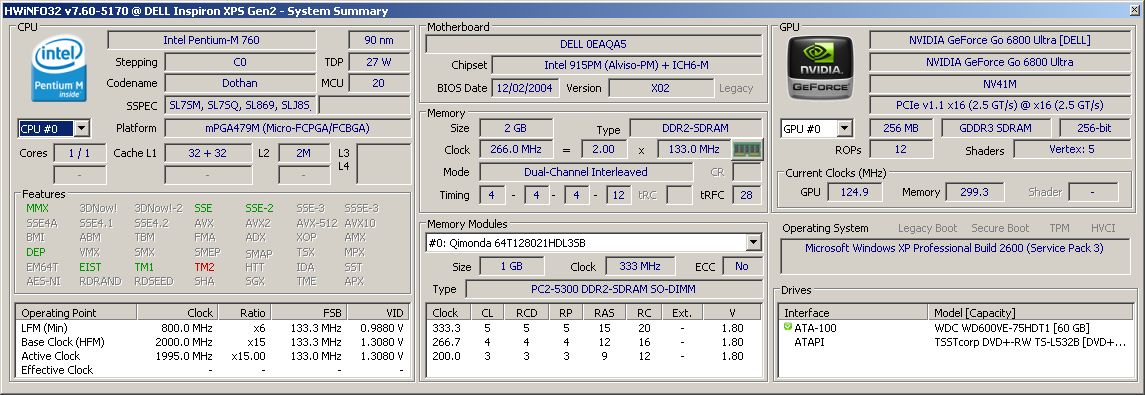The height and width of the screenshot is (395, 1145).
Task: Click the memory clock 266.0 MHz field
Action: click(515, 150)
